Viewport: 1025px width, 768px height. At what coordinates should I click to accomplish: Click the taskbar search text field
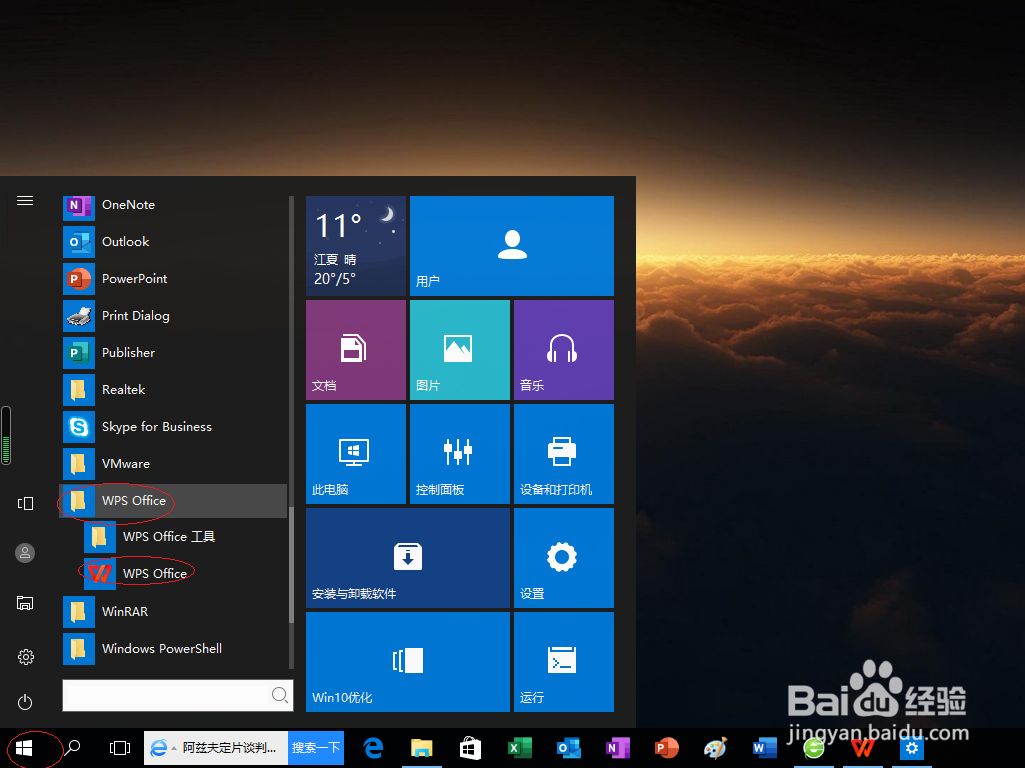click(x=216, y=748)
